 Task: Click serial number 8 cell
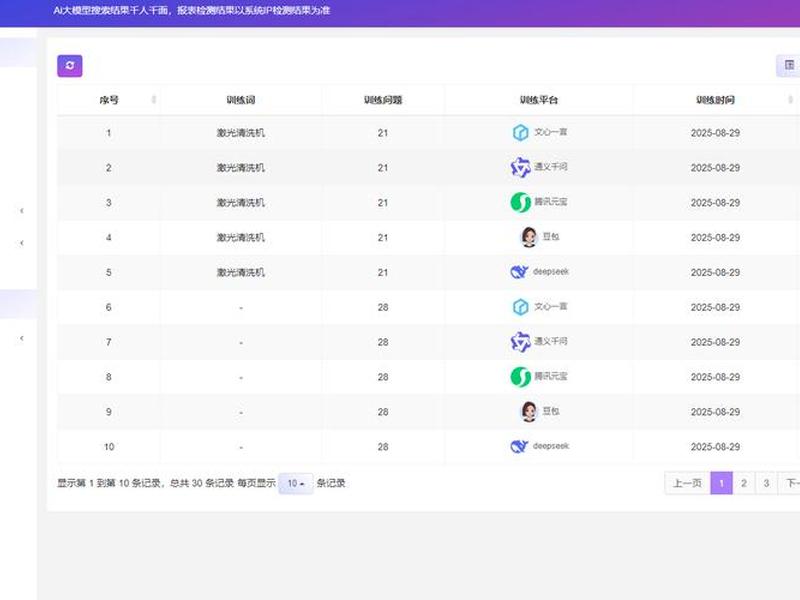(109, 377)
